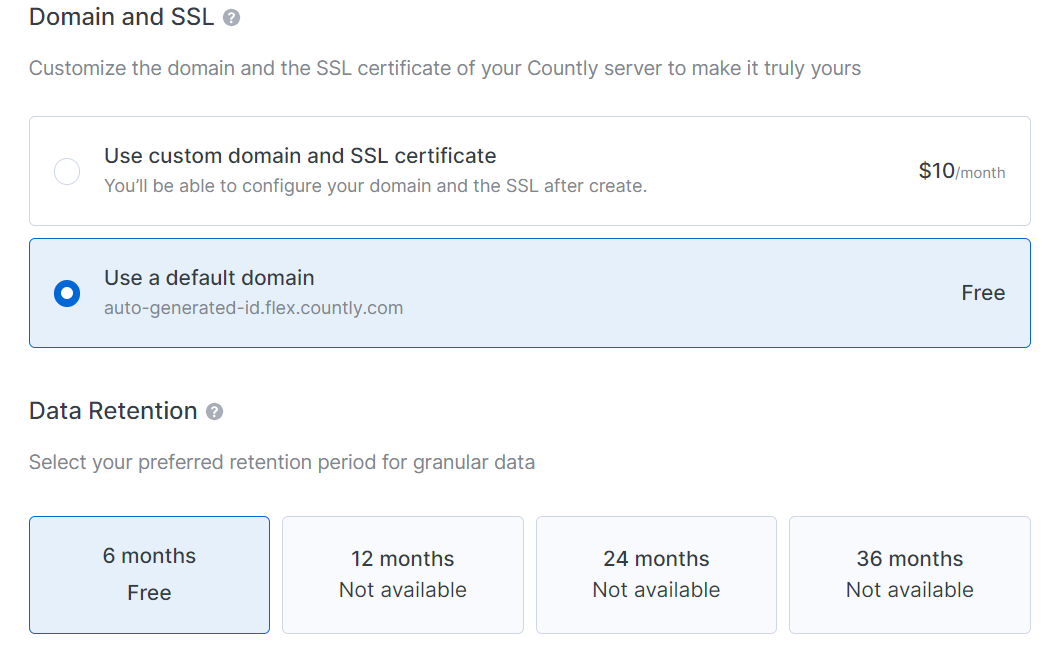This screenshot has height=660, width=1052.
Task: Click Not available under 12 months
Action: [402, 590]
